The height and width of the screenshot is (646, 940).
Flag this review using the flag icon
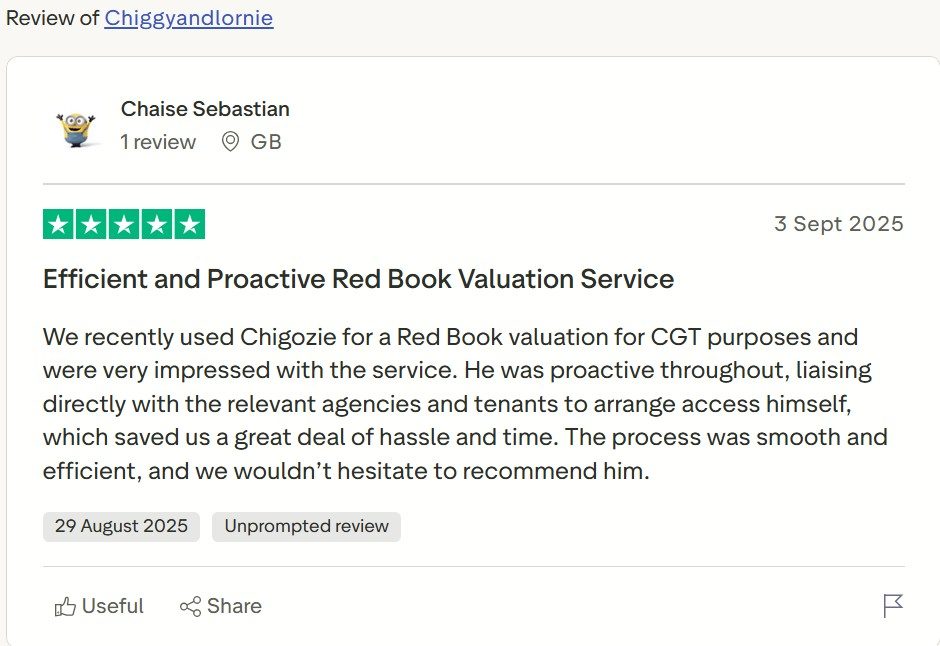click(893, 606)
